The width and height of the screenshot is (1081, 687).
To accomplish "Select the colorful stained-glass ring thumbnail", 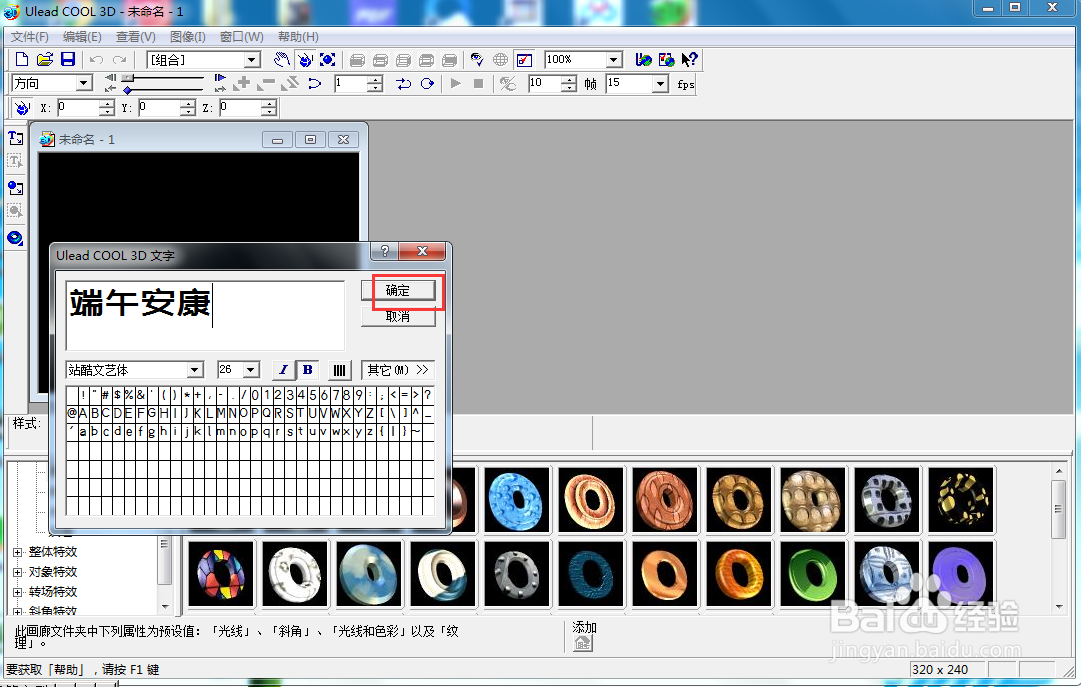I will tap(221, 574).
